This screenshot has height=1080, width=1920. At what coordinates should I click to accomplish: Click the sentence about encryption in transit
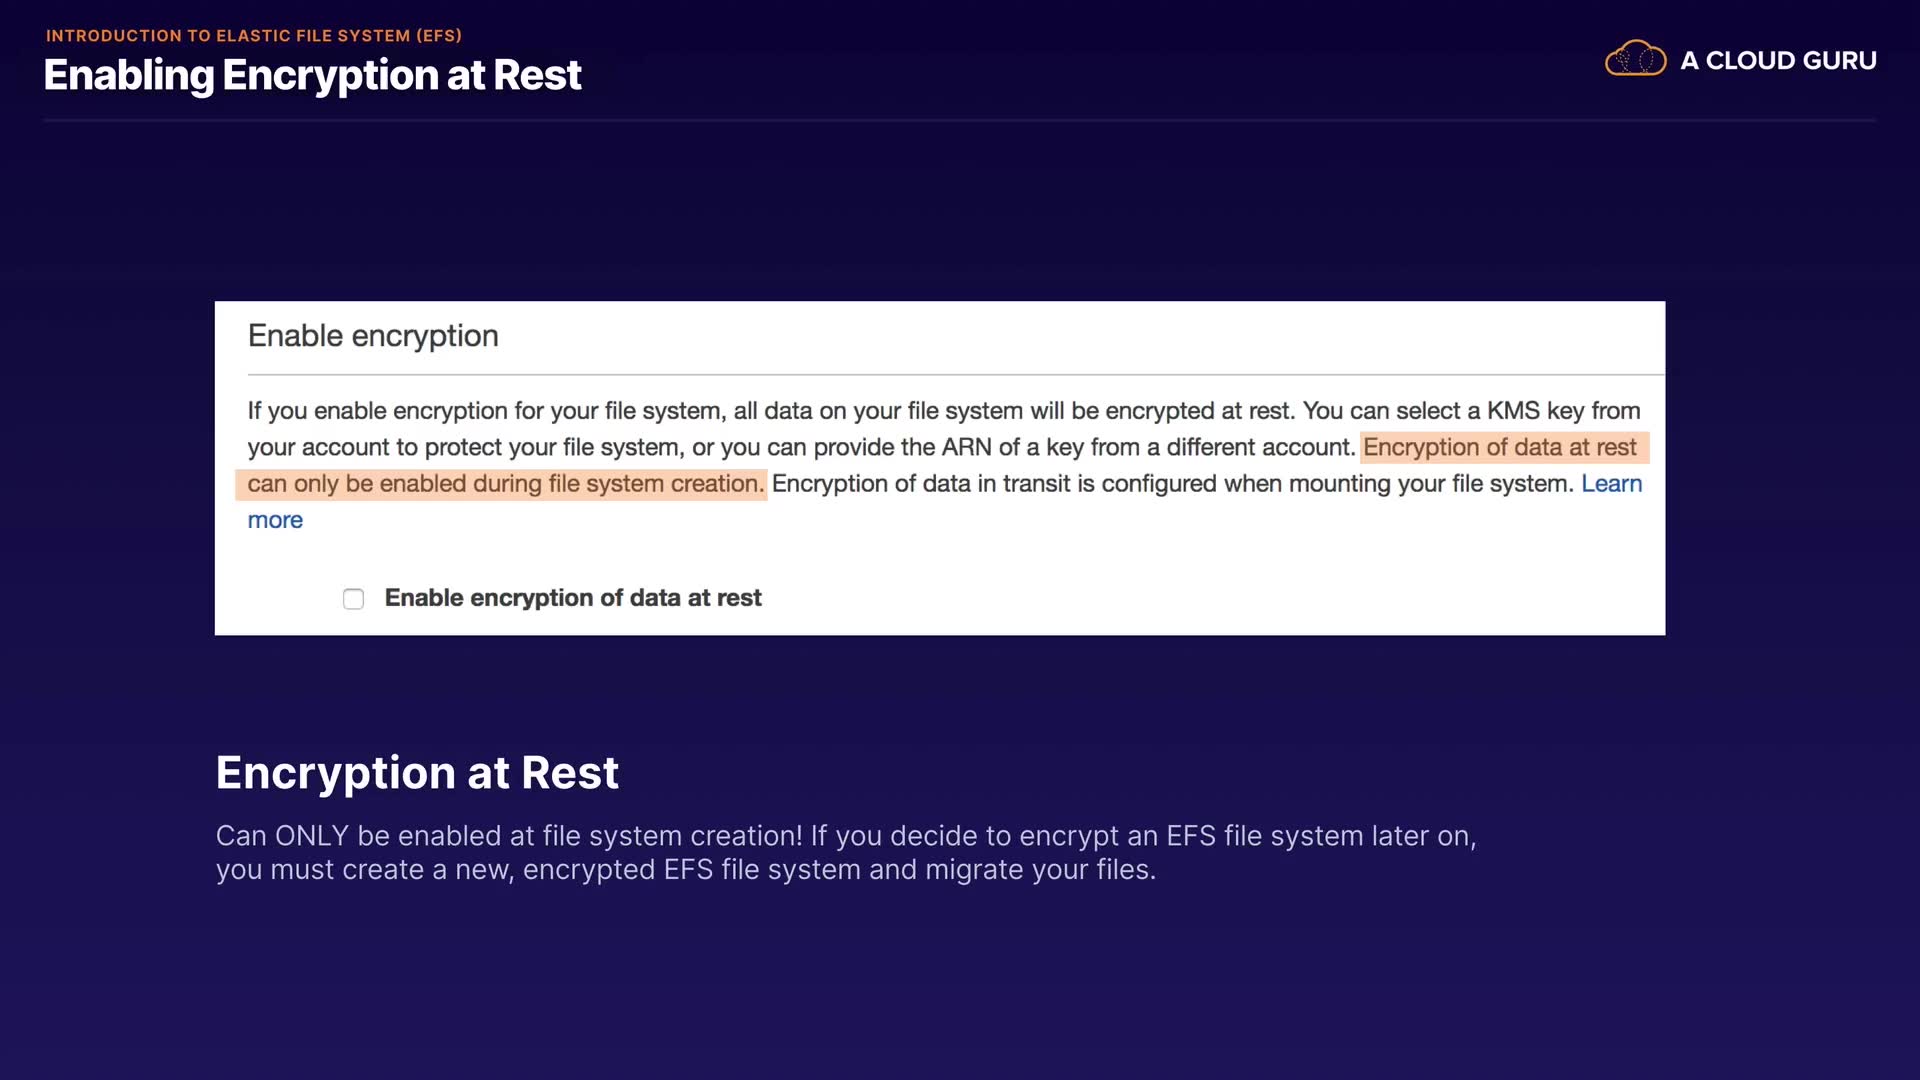click(x=1172, y=484)
